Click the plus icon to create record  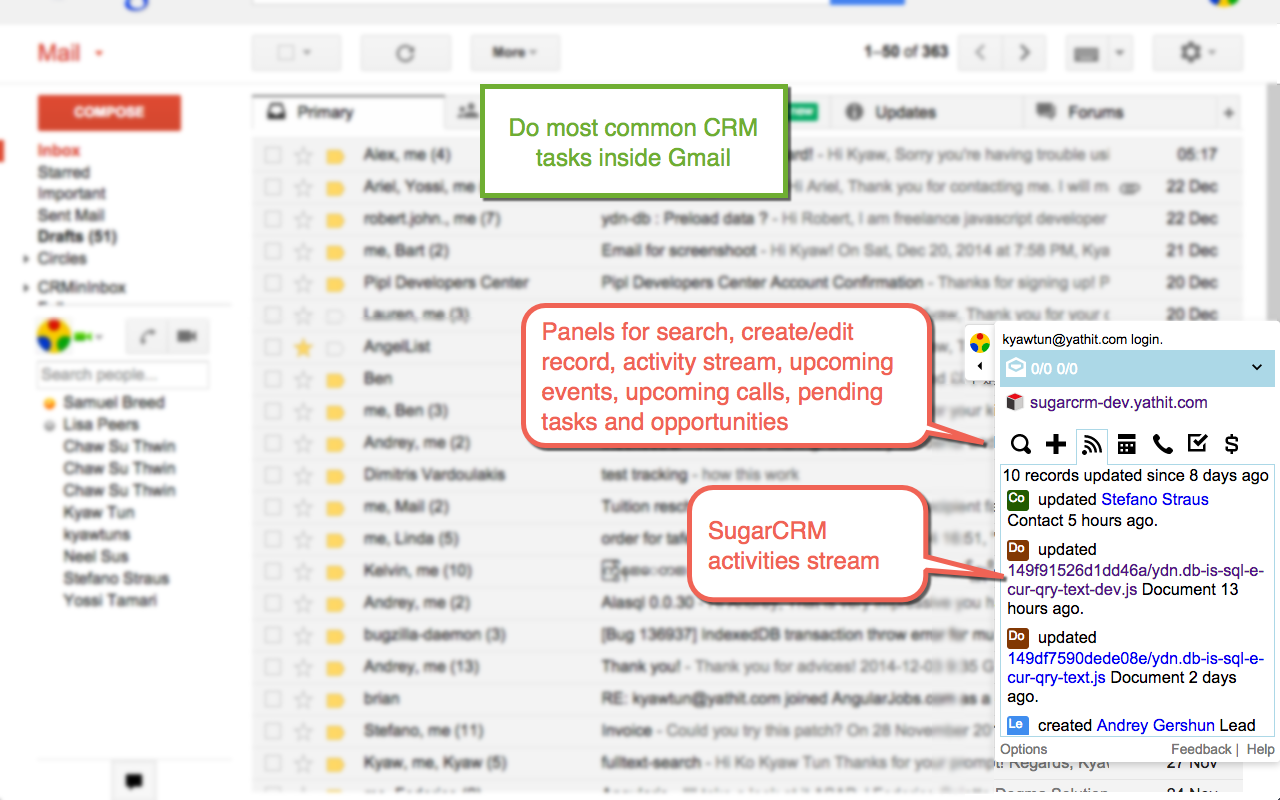point(1056,444)
